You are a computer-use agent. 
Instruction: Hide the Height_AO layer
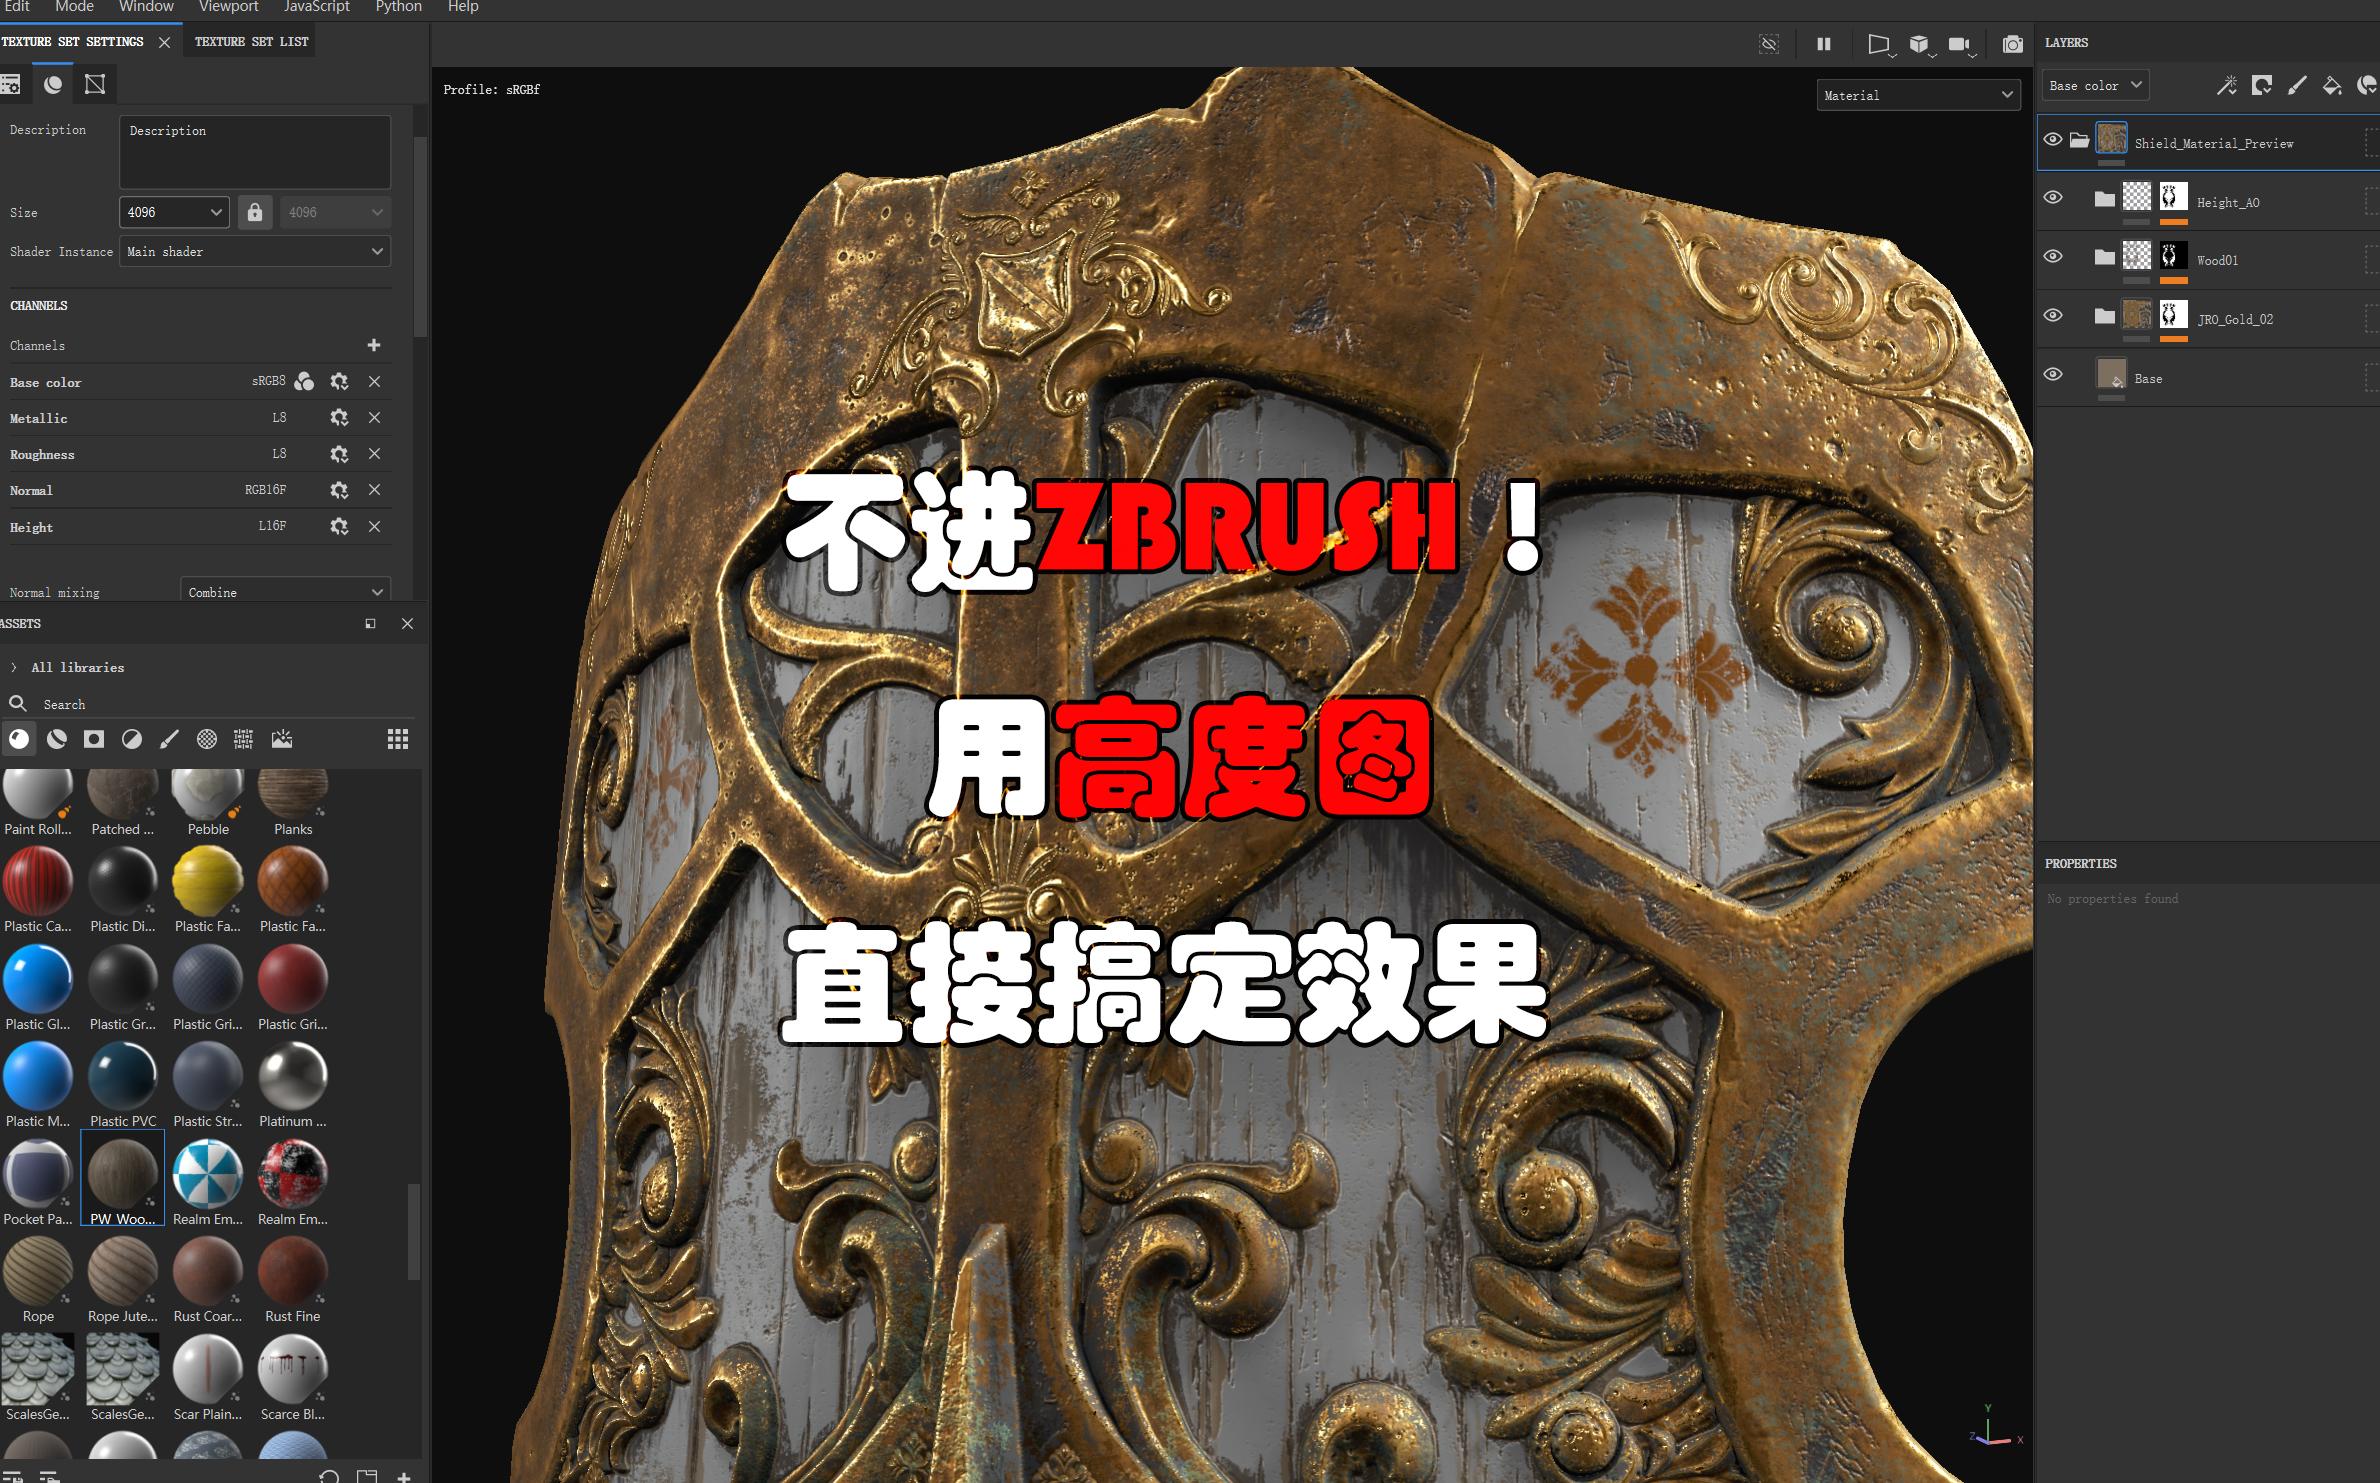click(x=2053, y=198)
